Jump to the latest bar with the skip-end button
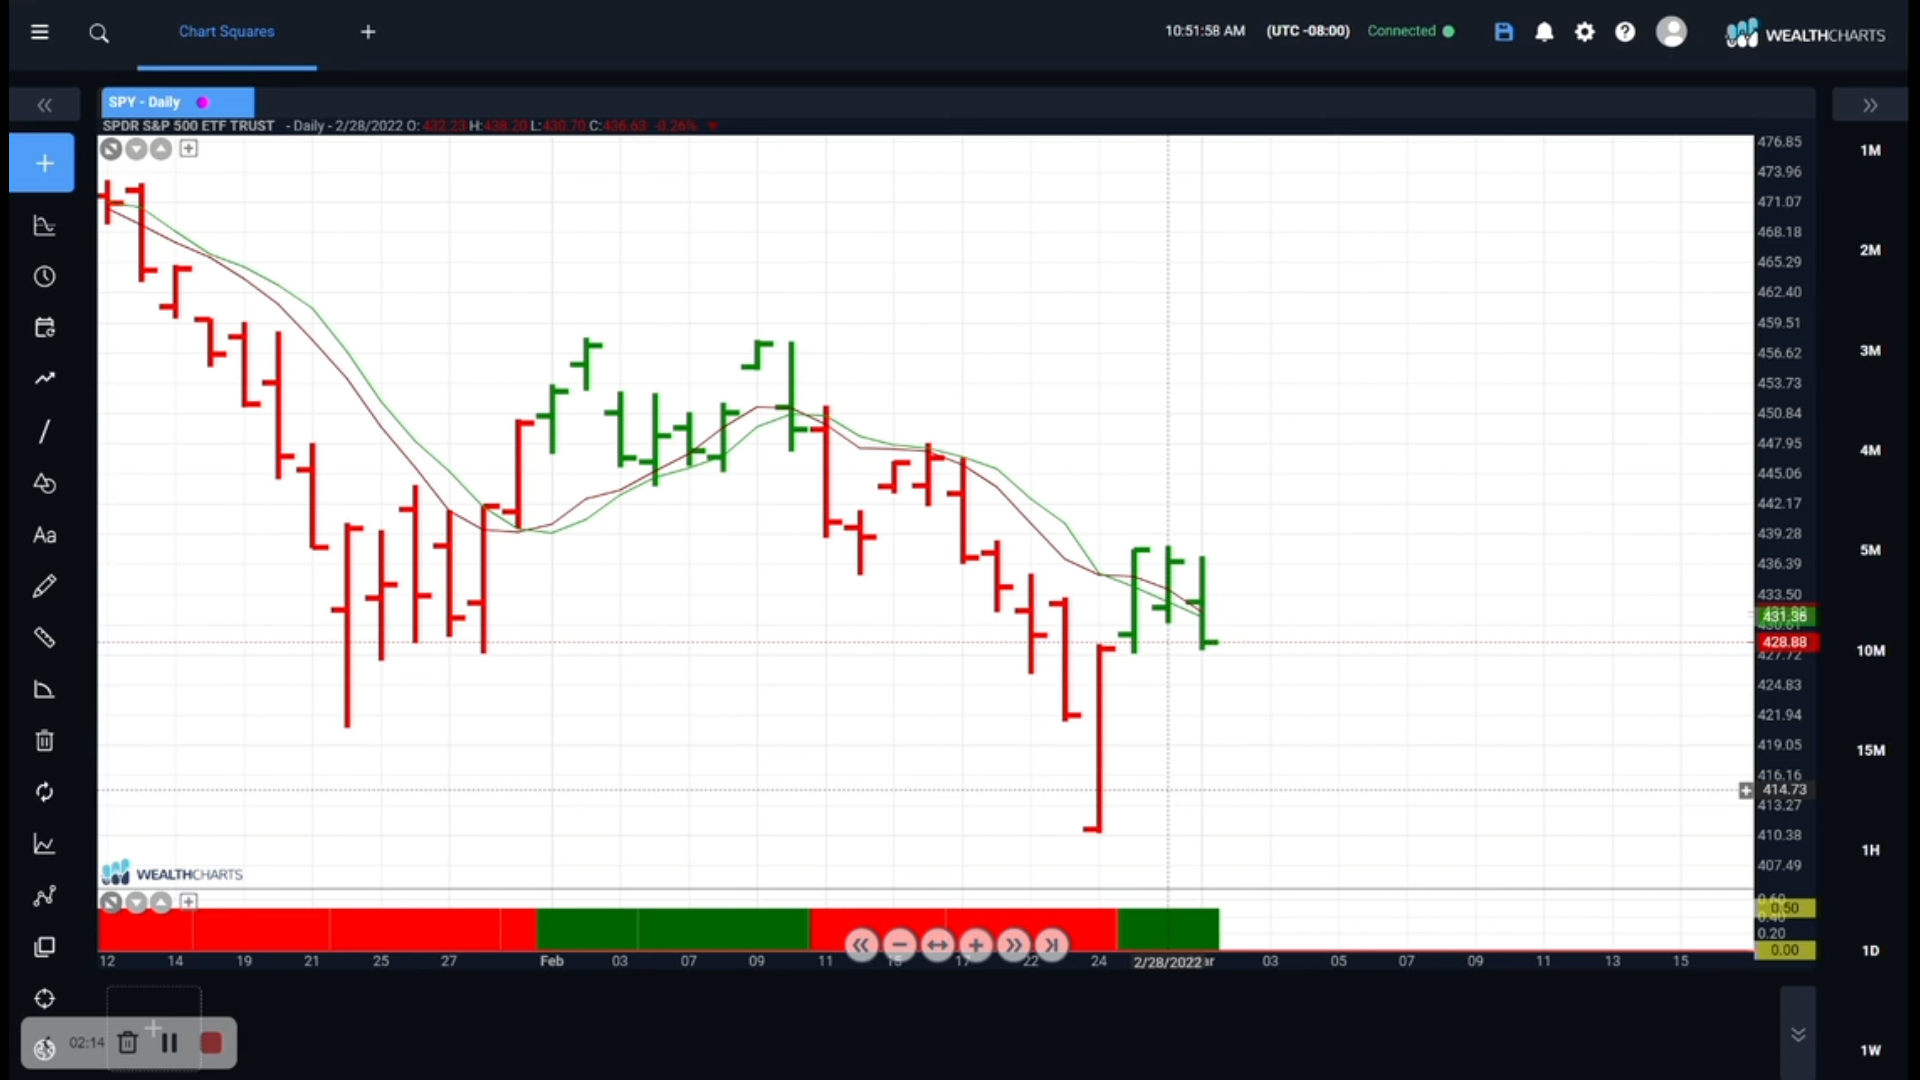This screenshot has width=1920, height=1080. 1052,945
